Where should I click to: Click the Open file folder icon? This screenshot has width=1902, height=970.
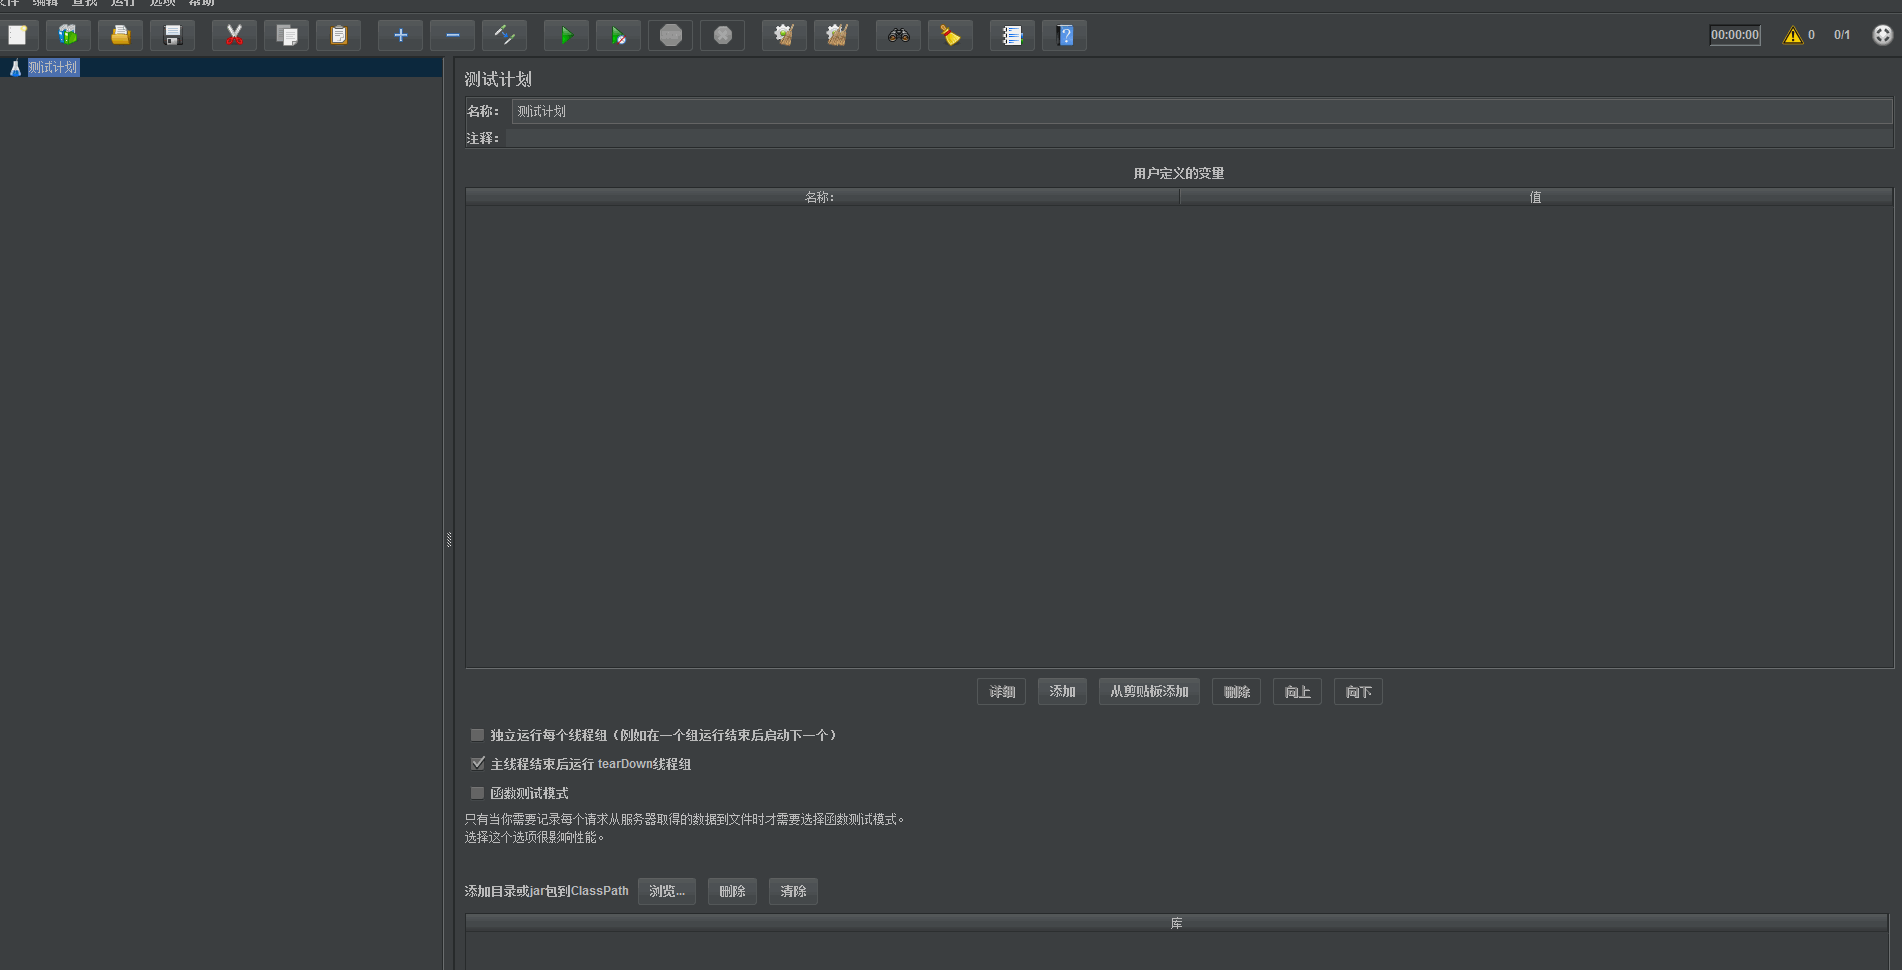[120, 36]
